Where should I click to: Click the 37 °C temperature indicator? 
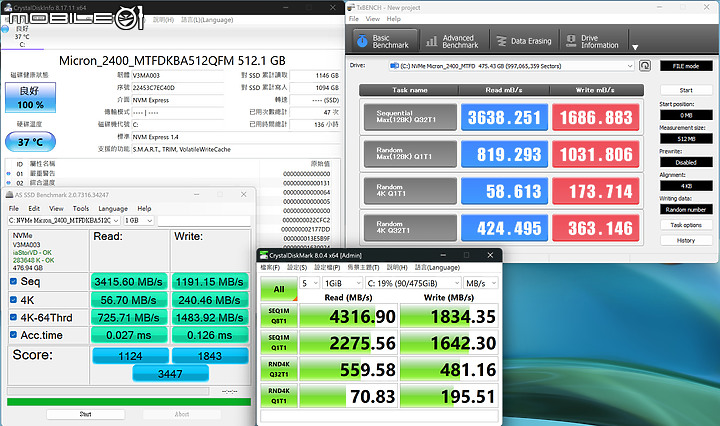click(x=30, y=142)
